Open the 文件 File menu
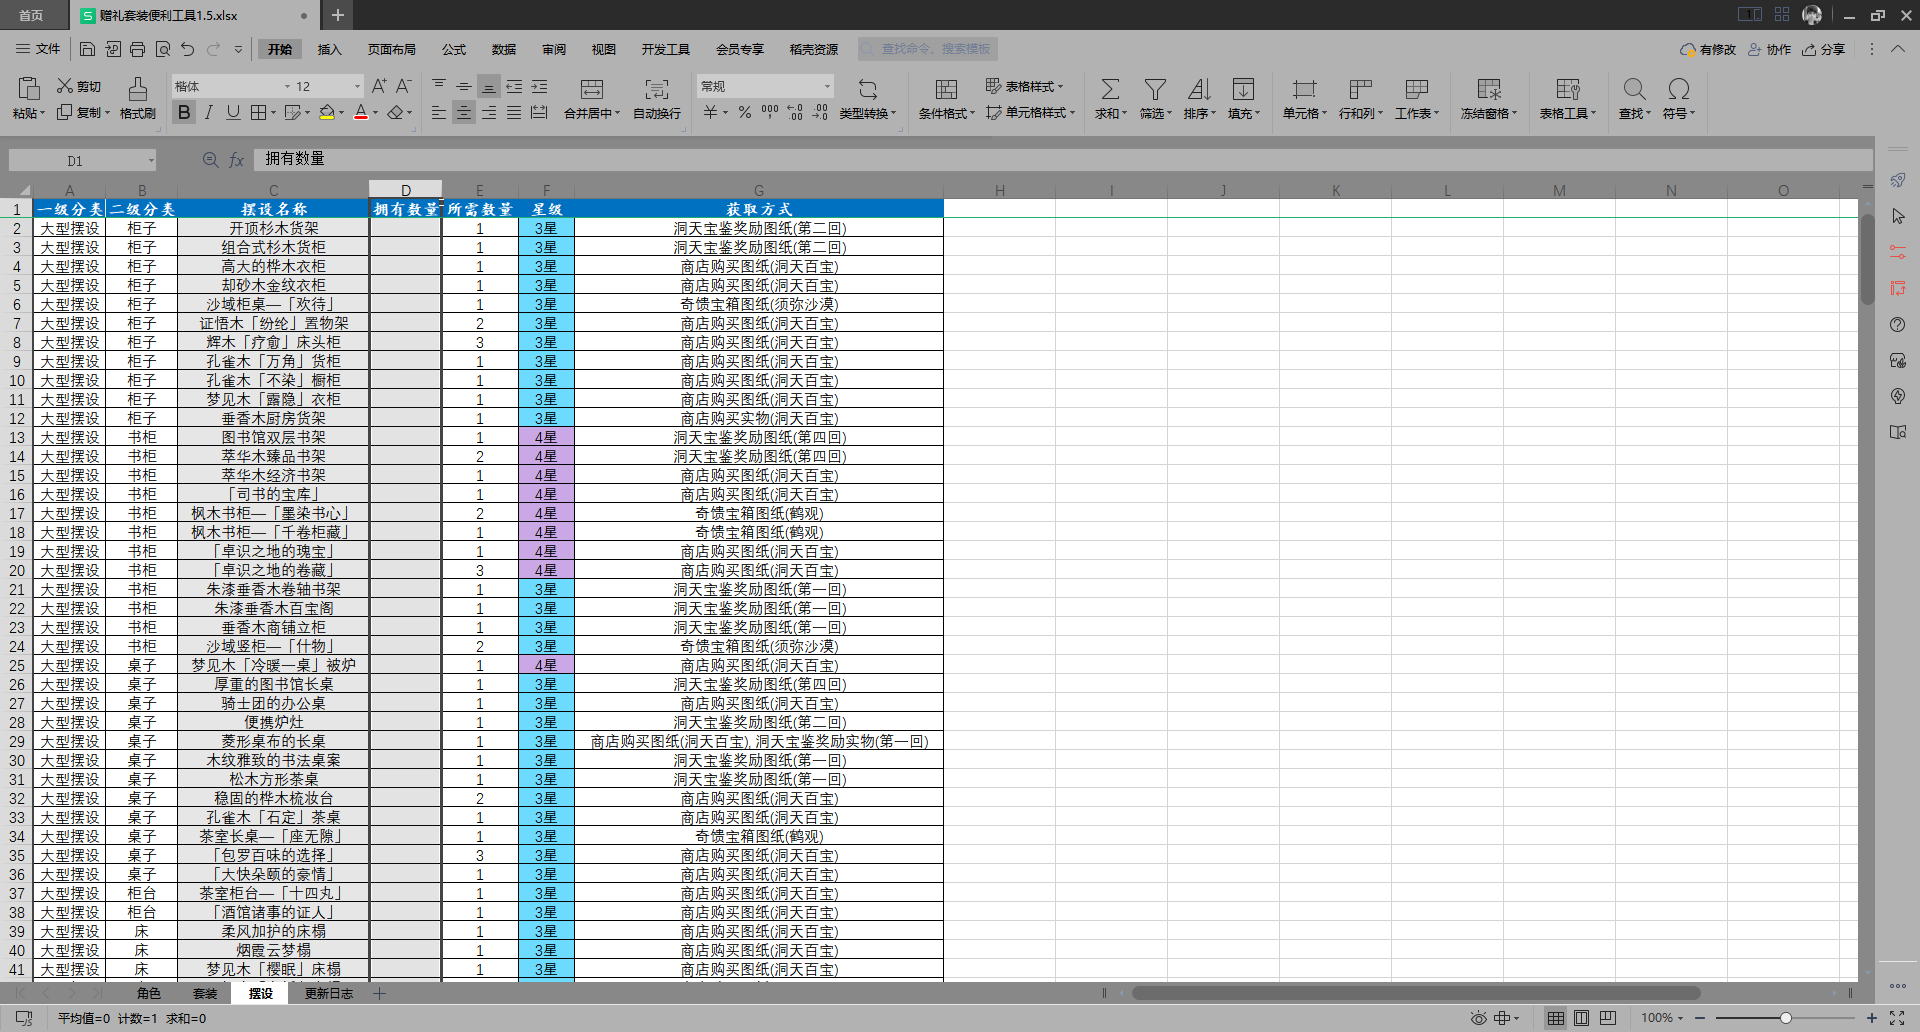The image size is (1920, 1032). coord(38,49)
